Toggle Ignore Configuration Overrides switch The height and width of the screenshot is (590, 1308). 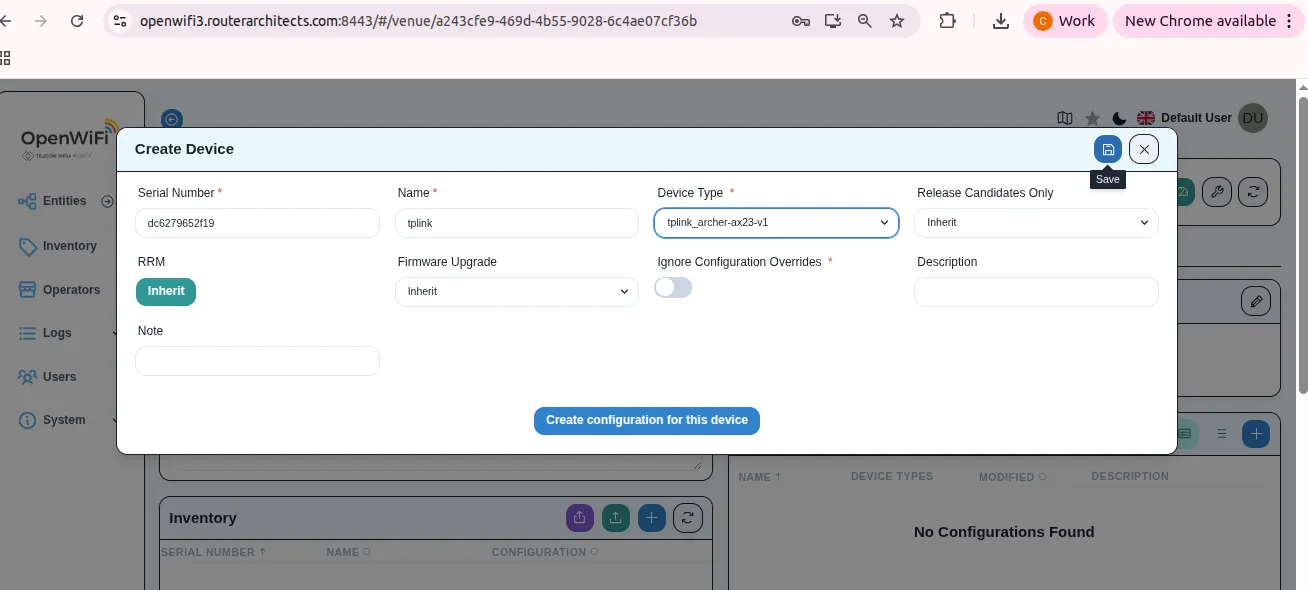(673, 288)
